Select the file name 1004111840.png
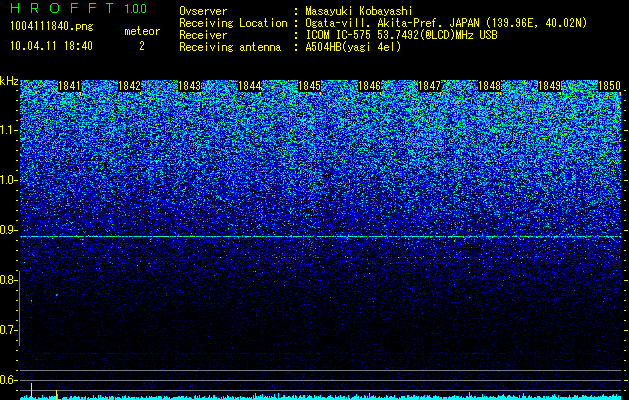Viewport: 629px width, 400px height. click(52, 27)
